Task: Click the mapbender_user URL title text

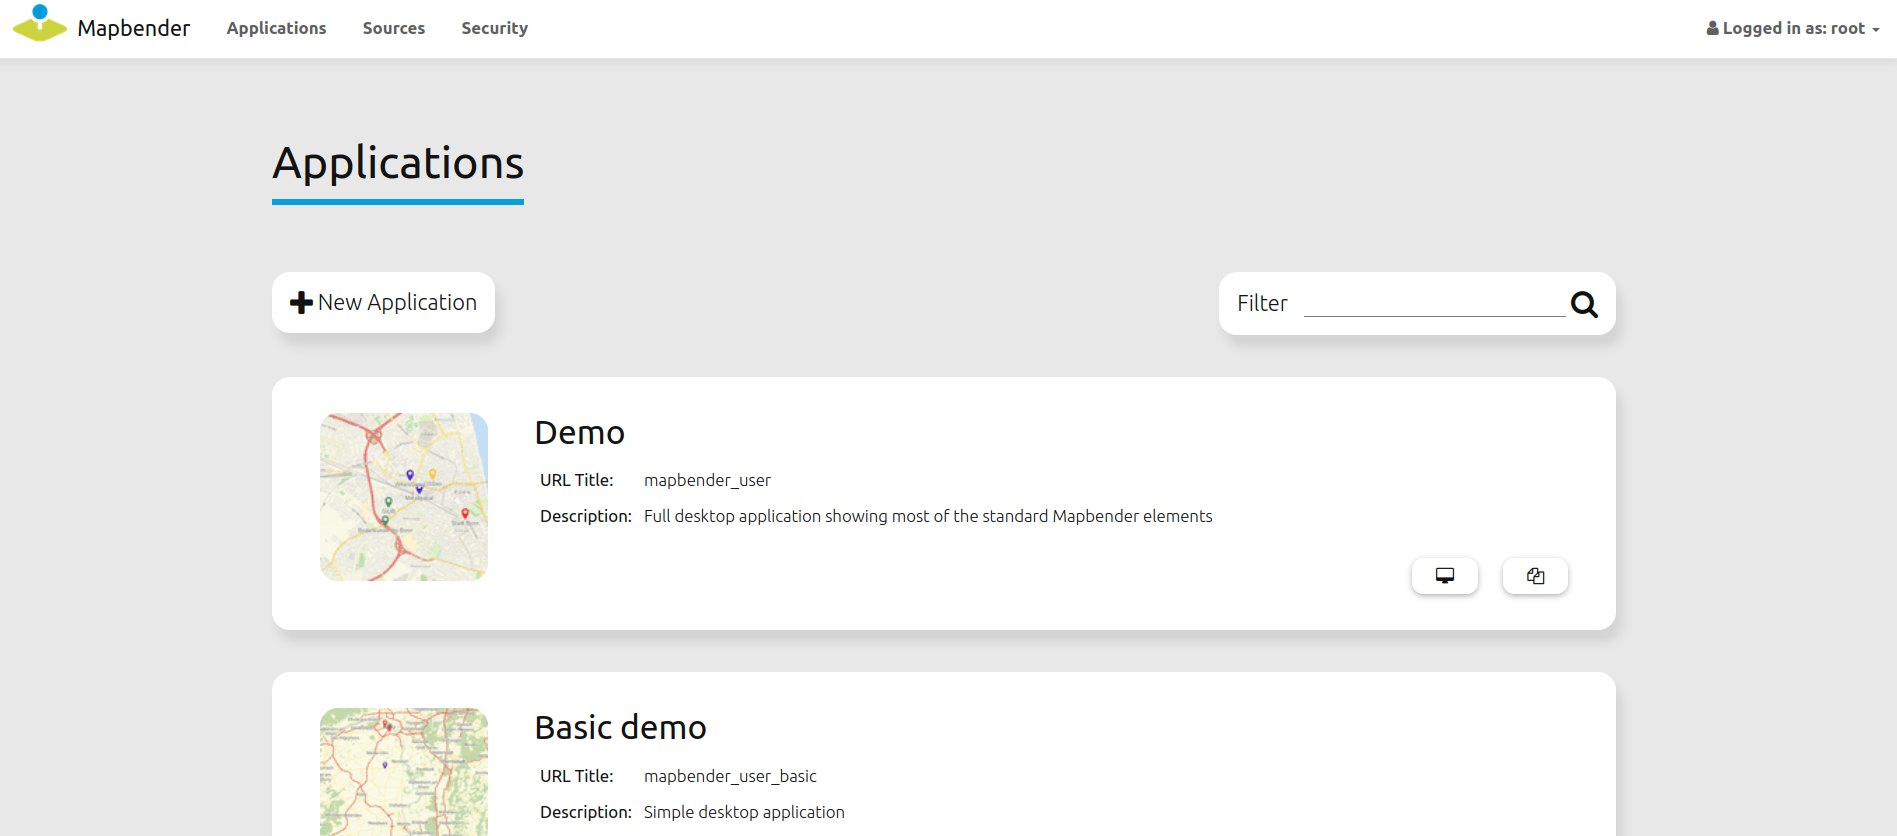Action: (x=707, y=481)
